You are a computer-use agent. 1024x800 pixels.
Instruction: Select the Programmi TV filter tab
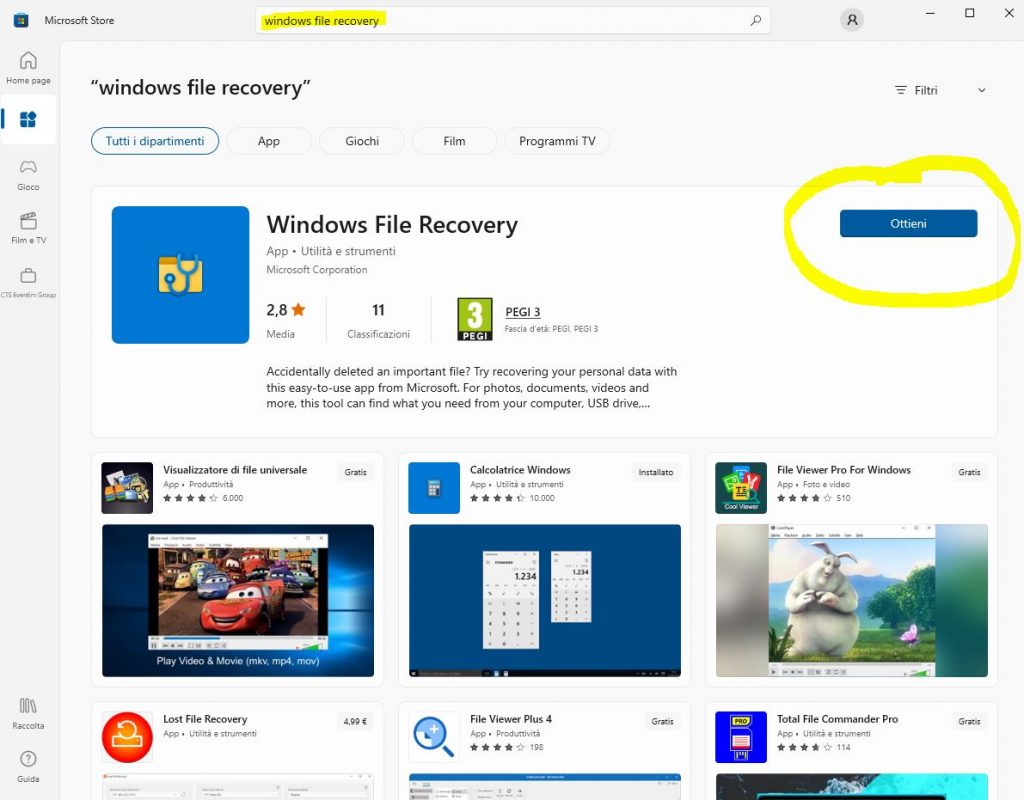557,141
